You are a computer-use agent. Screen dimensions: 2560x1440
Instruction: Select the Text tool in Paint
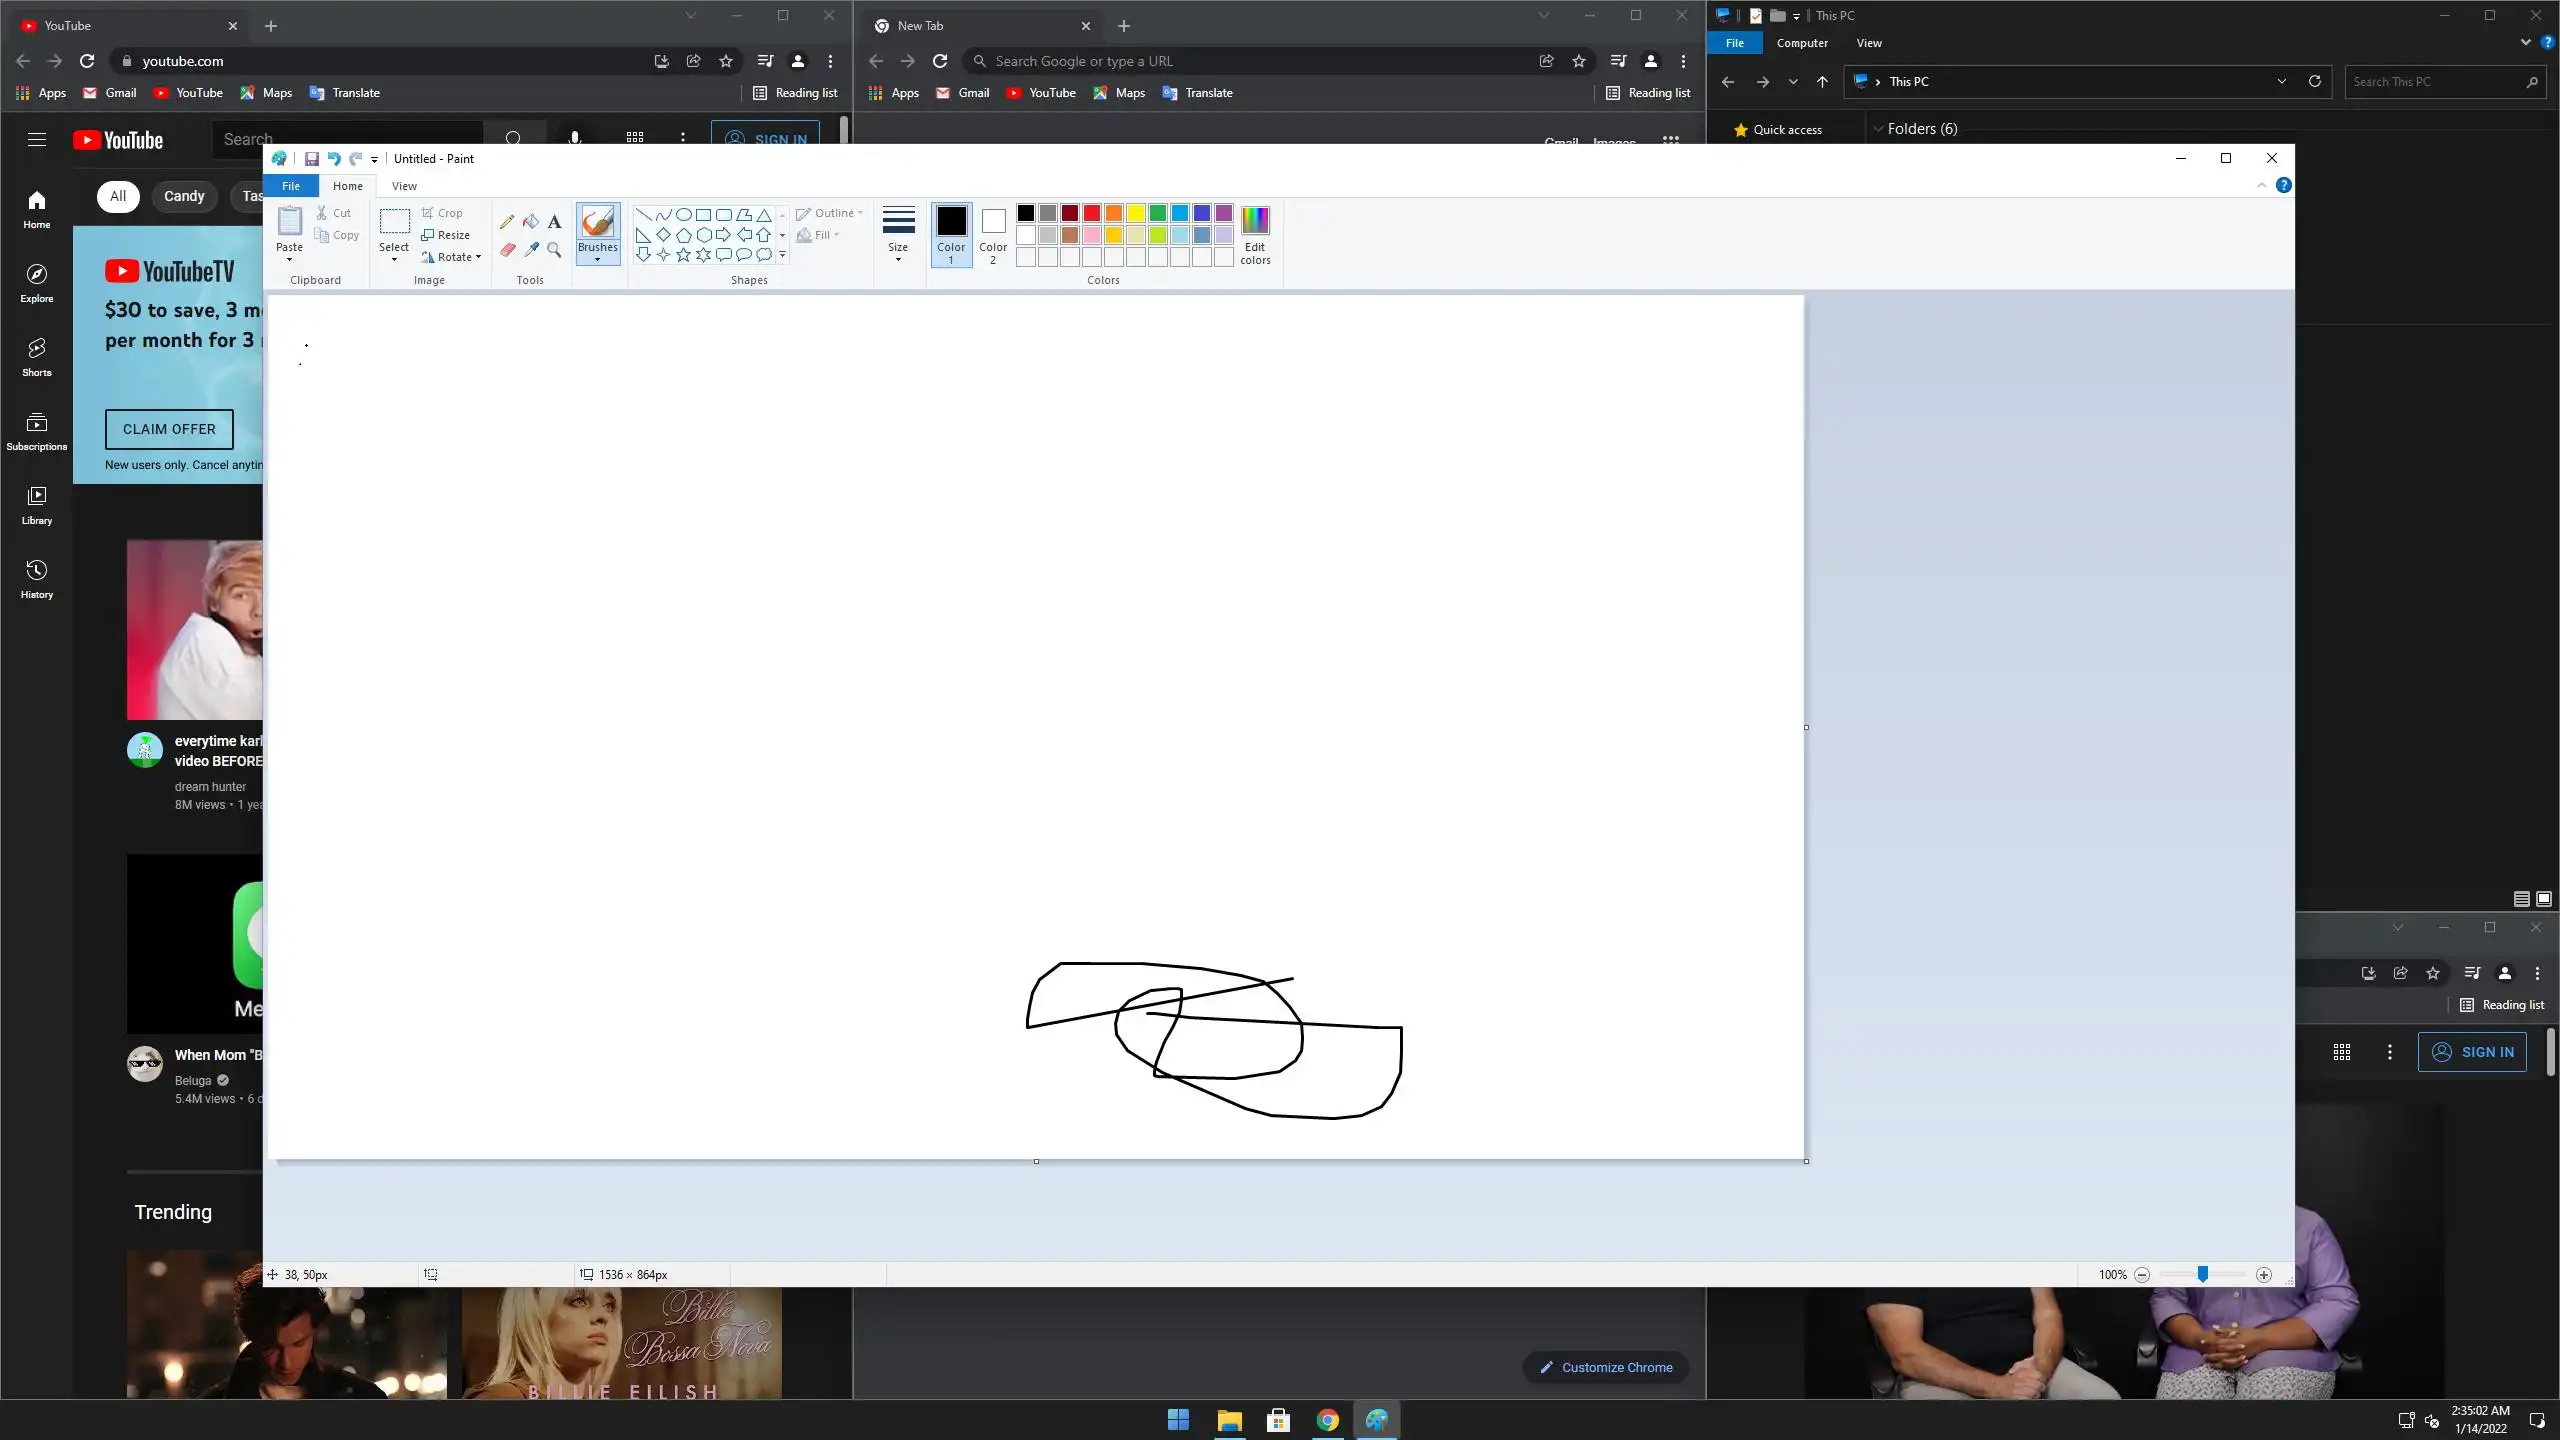[x=554, y=221]
